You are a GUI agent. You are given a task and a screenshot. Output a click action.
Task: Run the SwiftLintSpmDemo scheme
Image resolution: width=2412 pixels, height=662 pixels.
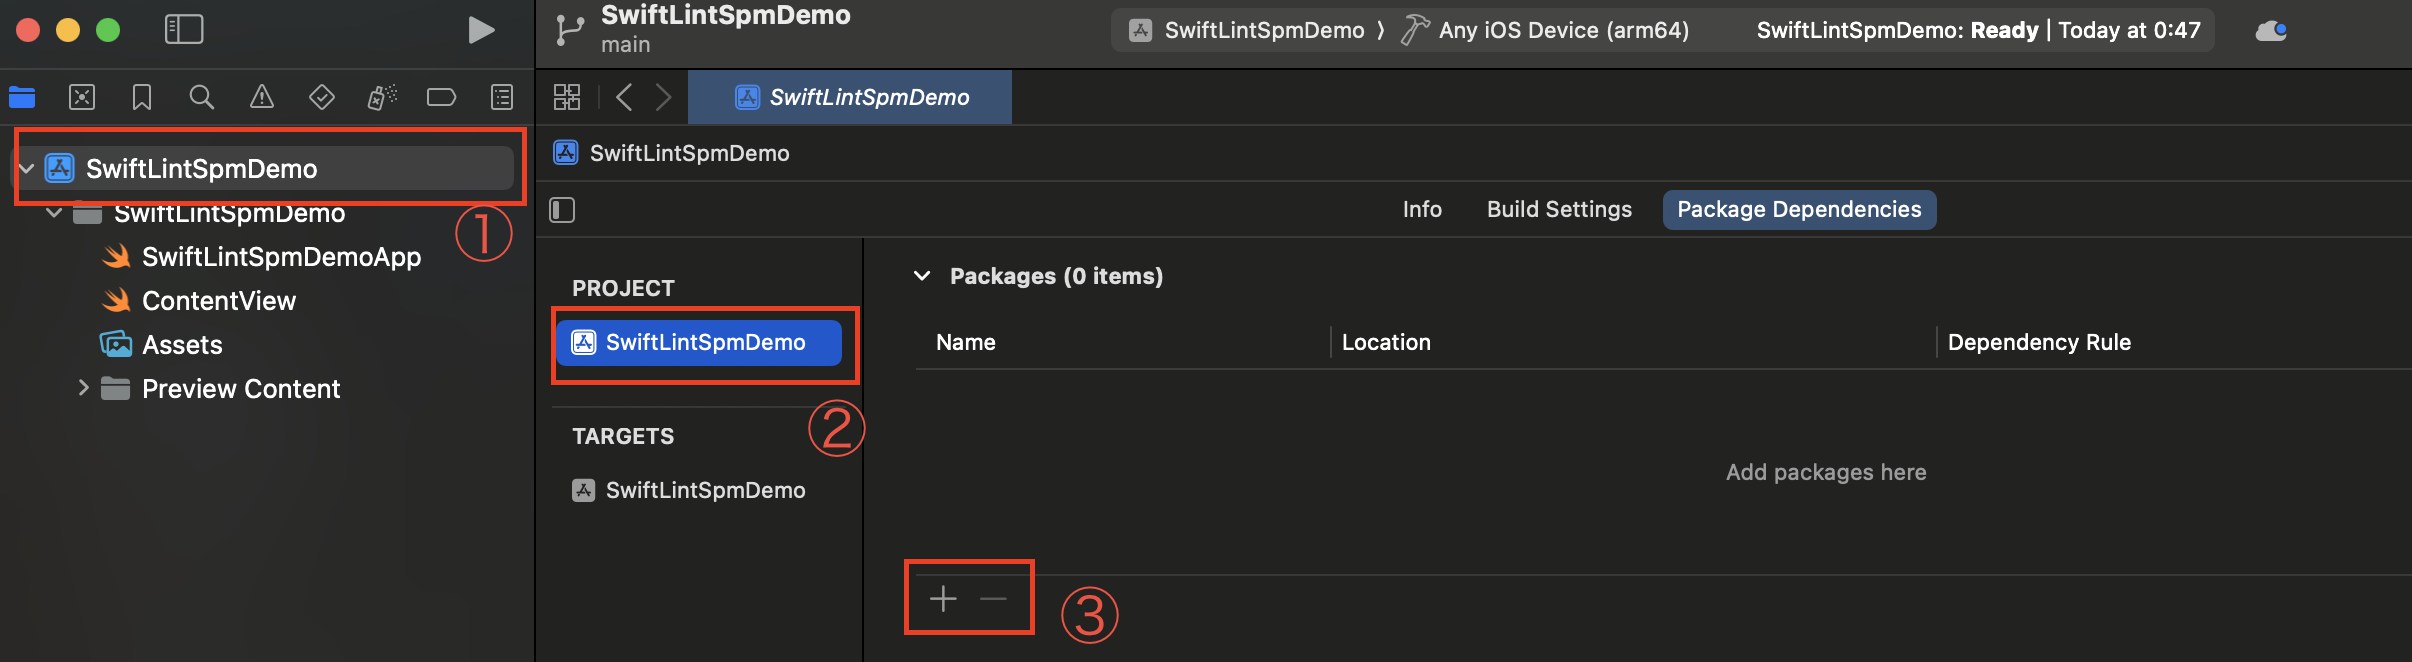click(481, 30)
